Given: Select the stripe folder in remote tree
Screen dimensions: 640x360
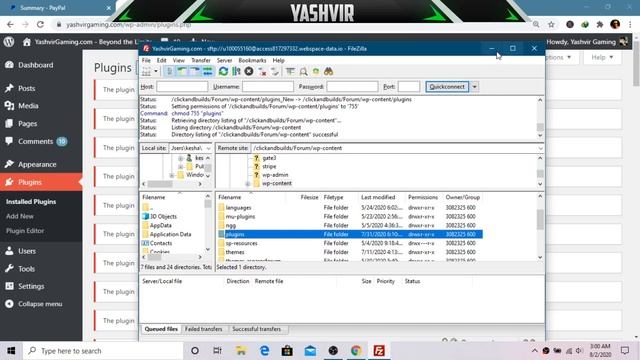Looking at the screenshot, I should tap(269, 167).
